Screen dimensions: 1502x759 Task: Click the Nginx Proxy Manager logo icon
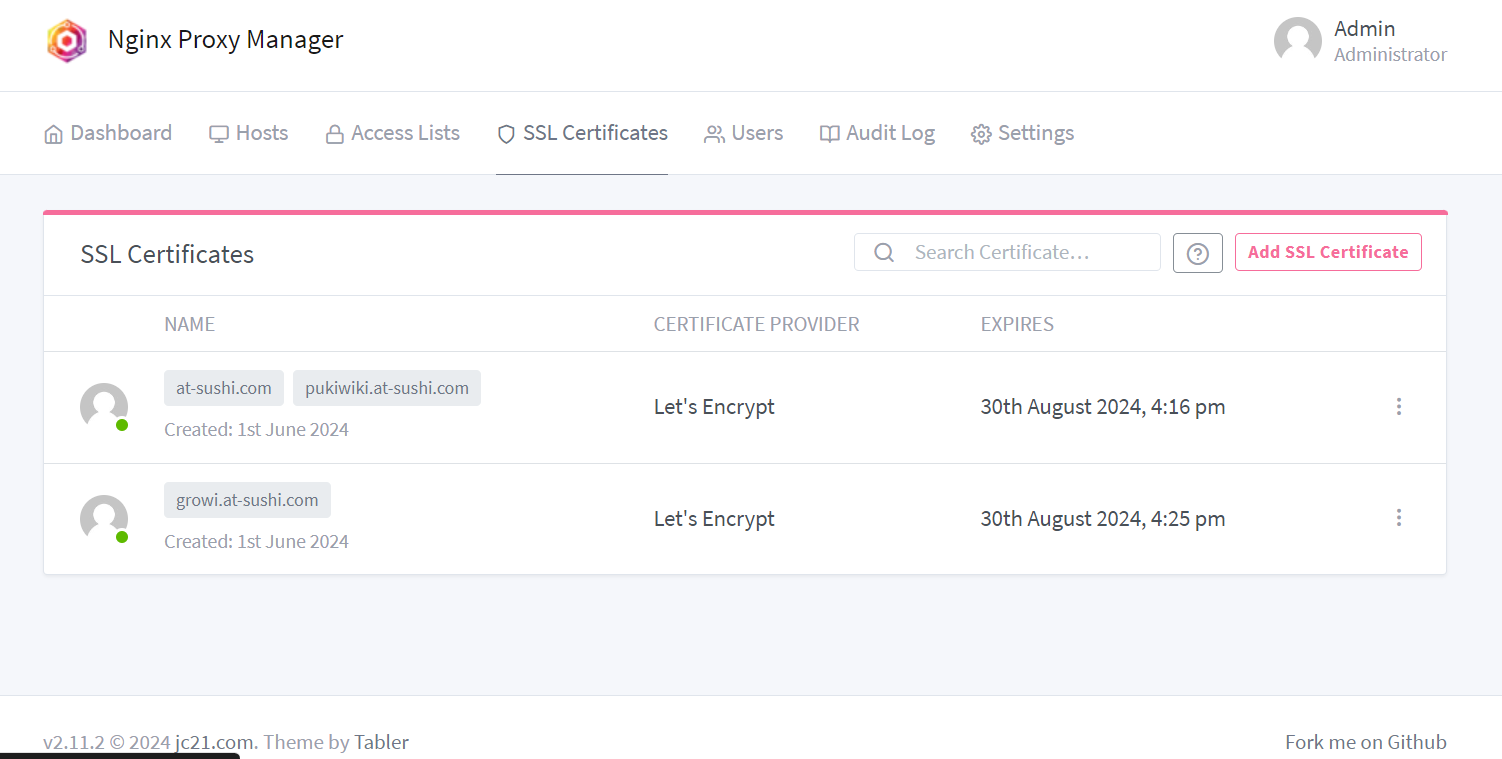(x=67, y=41)
